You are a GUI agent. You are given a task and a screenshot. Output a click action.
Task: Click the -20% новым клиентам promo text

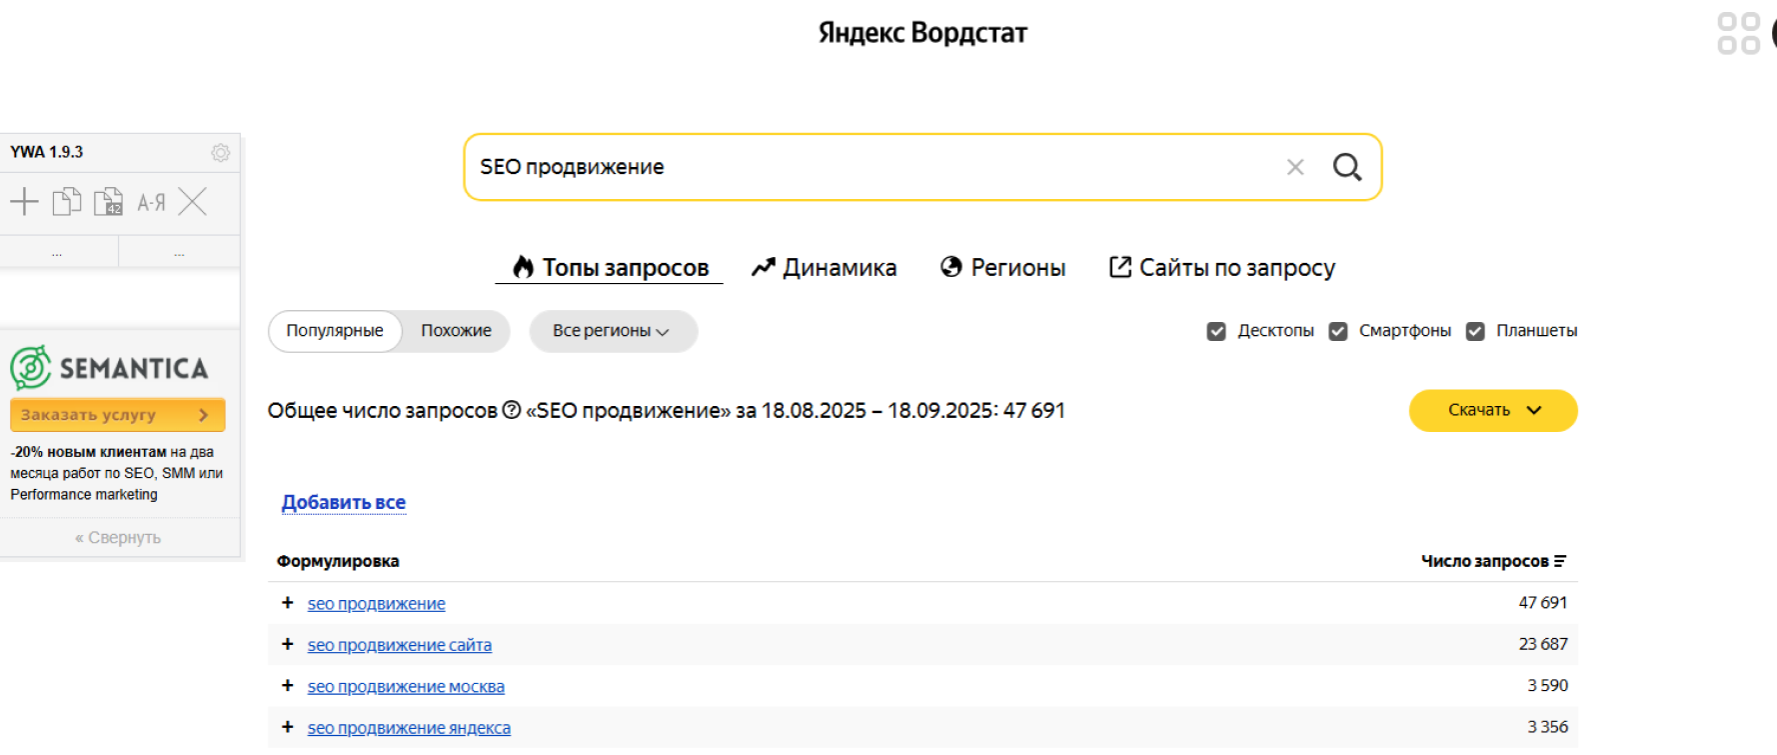pos(116,473)
